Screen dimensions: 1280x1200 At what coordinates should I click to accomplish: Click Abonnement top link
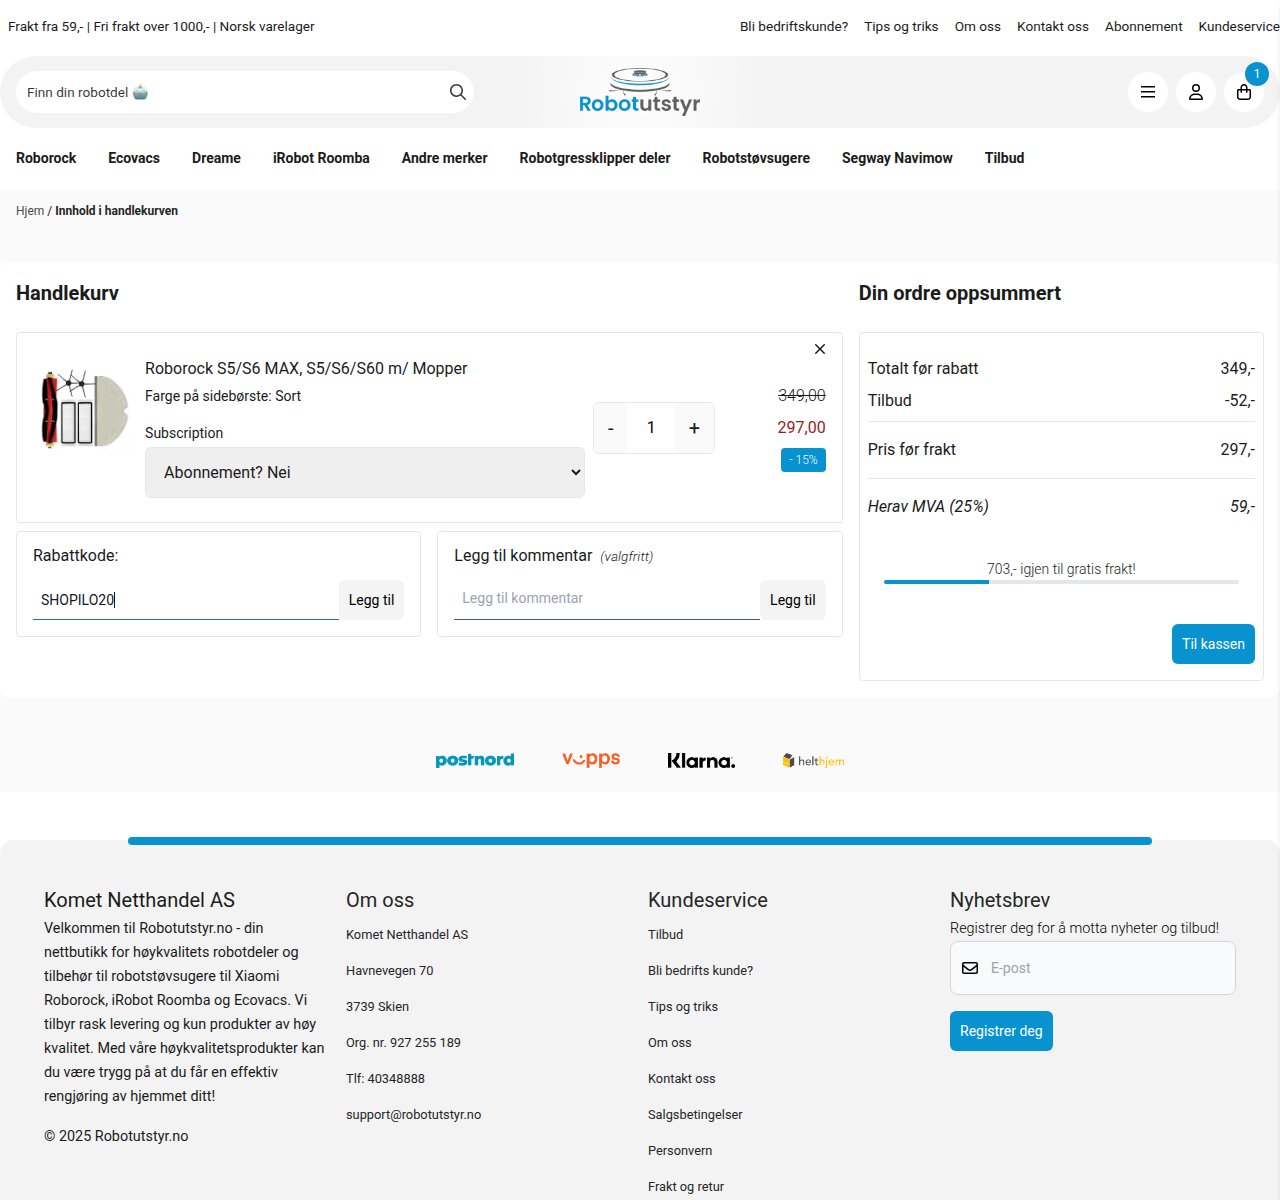(x=1143, y=27)
